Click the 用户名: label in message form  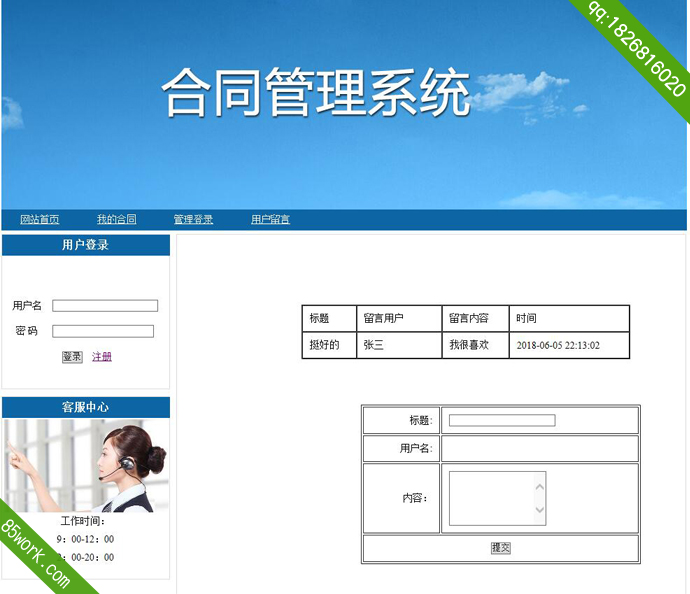point(416,448)
